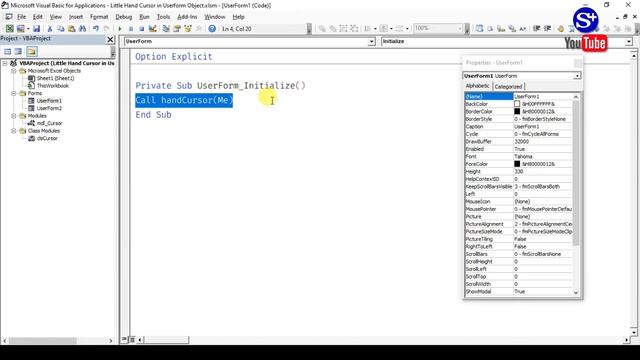Open the Add-Ins menu
The image size is (640, 360).
[x=187, y=17]
